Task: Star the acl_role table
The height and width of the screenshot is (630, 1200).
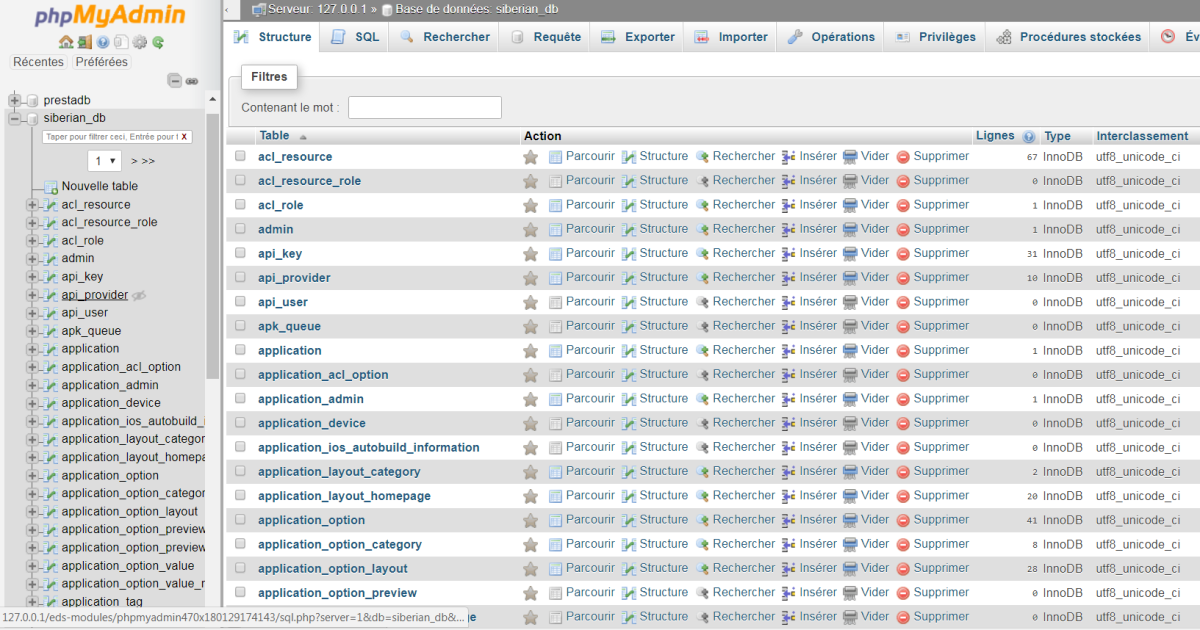Action: click(x=530, y=205)
